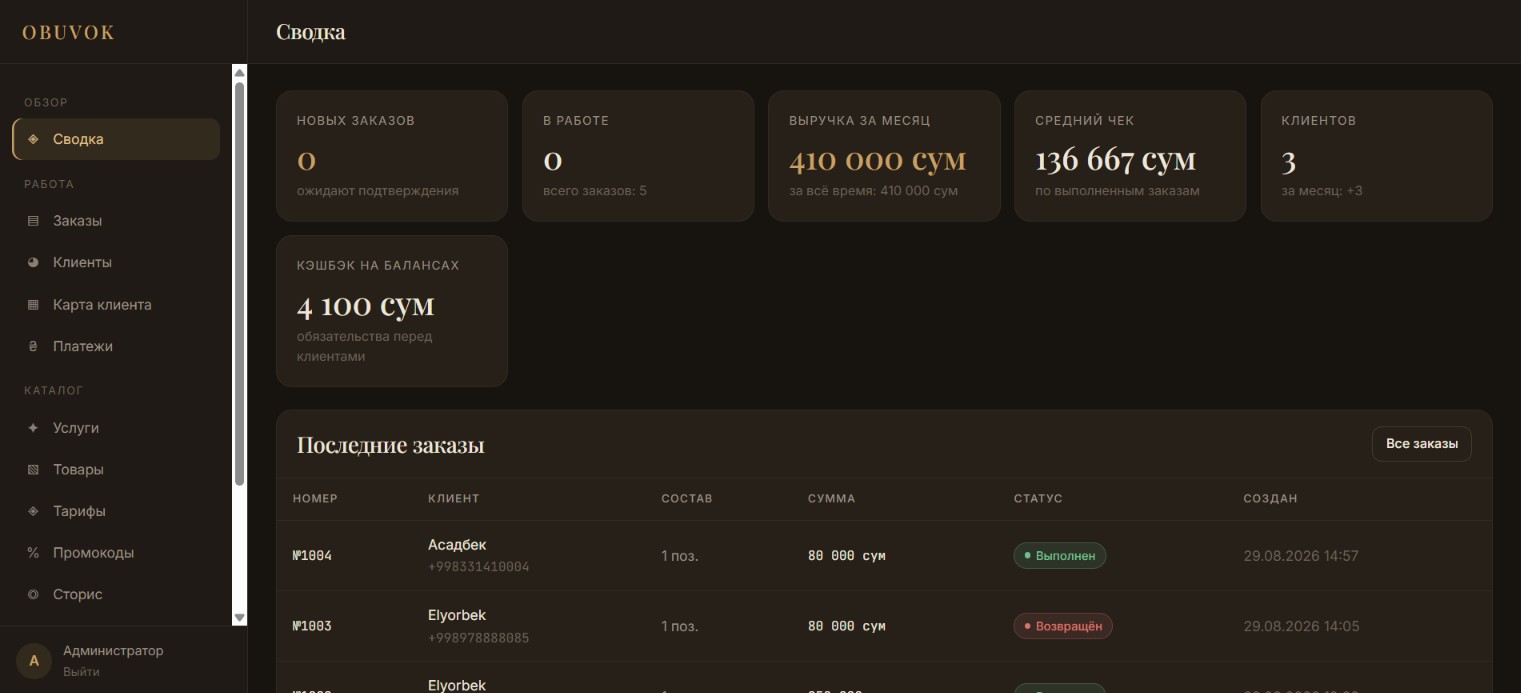Image resolution: width=1521 pixels, height=693 pixels.
Task: Click the В работе card
Action: (x=638, y=156)
